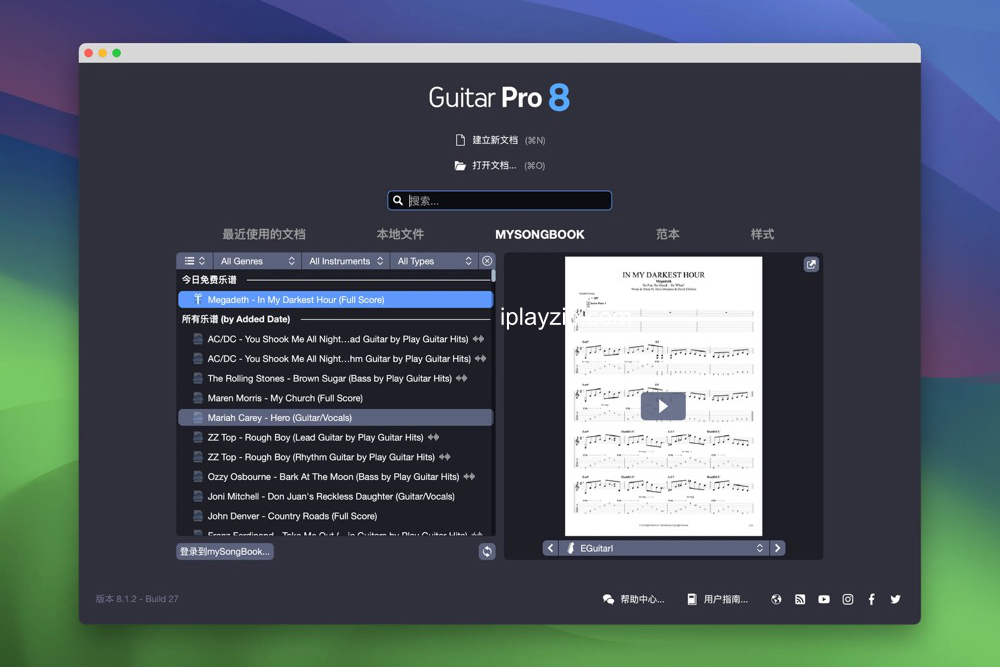Open the Instagram icon
1000x667 pixels.
848,599
